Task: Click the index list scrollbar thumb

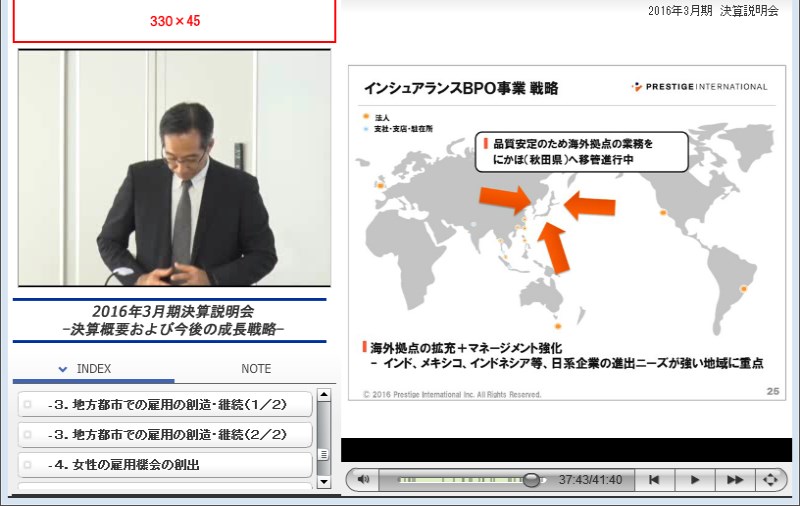Action: (x=324, y=454)
